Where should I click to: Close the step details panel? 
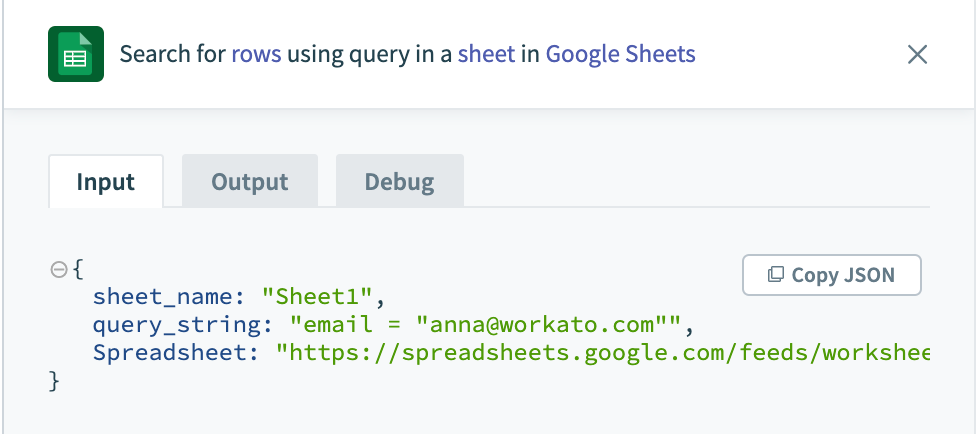coord(917,54)
